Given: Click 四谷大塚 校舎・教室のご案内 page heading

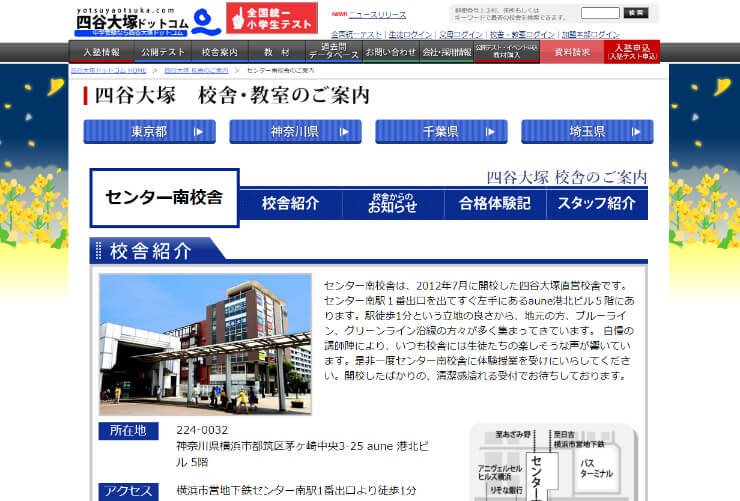Looking at the screenshot, I should coord(232,96).
